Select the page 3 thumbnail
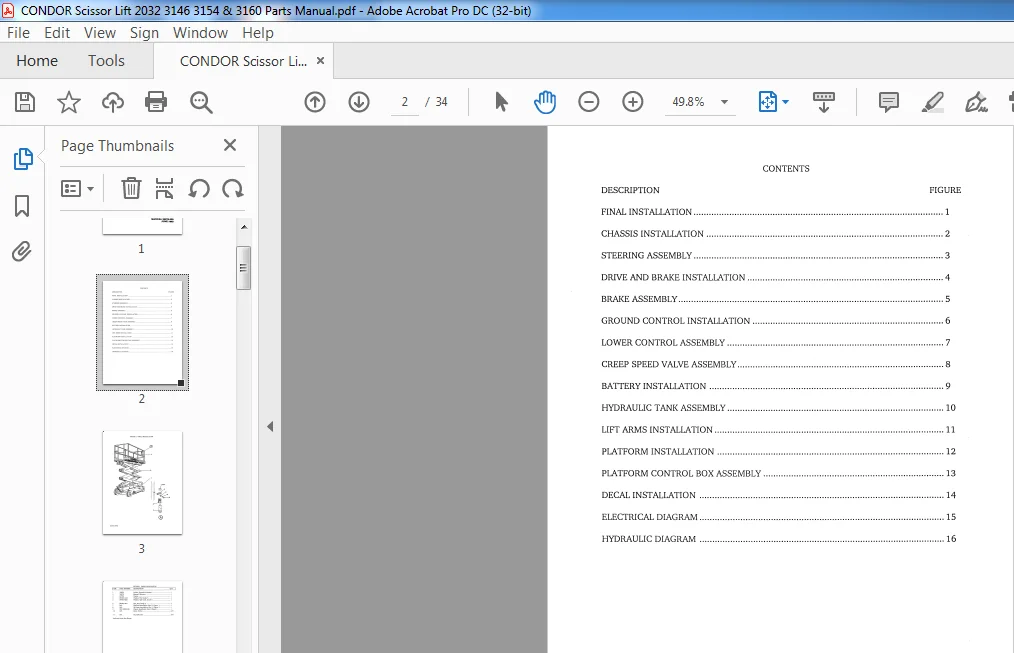This screenshot has width=1014, height=653. coord(142,482)
